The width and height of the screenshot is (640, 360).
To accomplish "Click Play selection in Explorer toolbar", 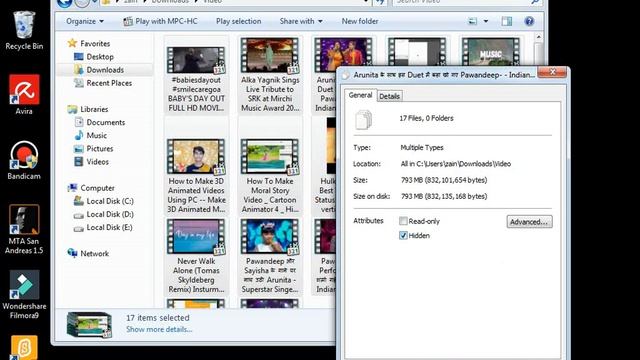I will (x=238, y=21).
